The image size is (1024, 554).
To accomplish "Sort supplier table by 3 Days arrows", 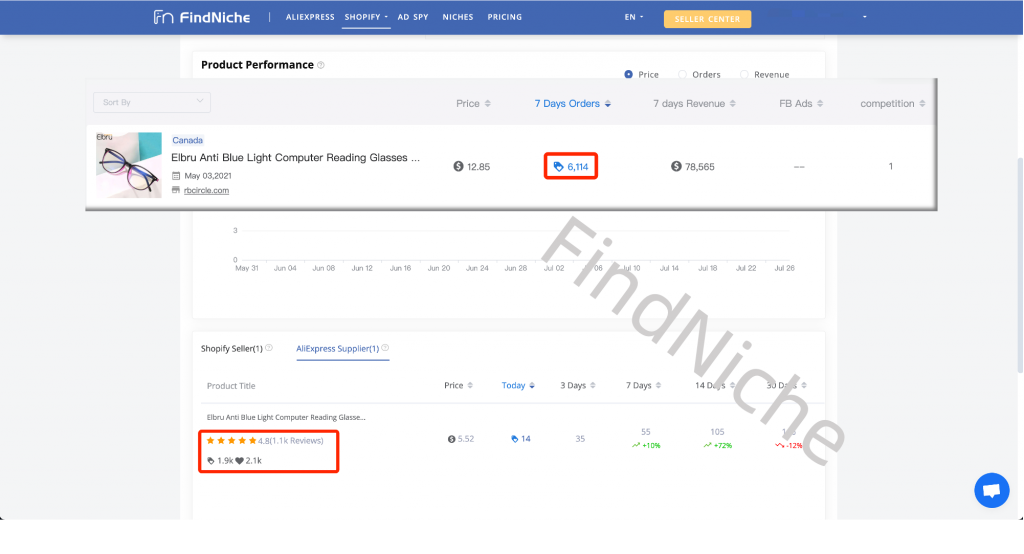I will (593, 385).
